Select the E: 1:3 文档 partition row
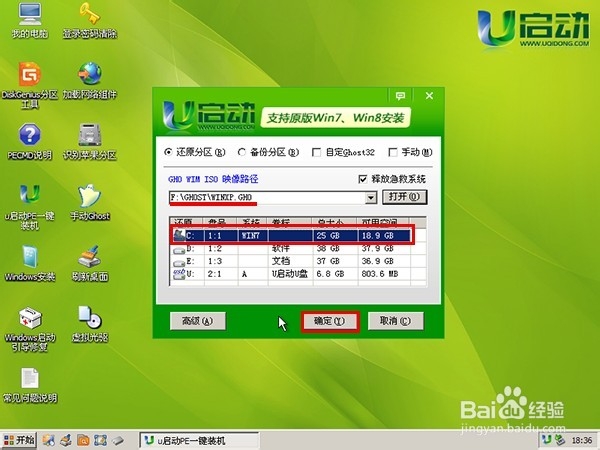The image size is (600, 450). pyautogui.click(x=298, y=261)
